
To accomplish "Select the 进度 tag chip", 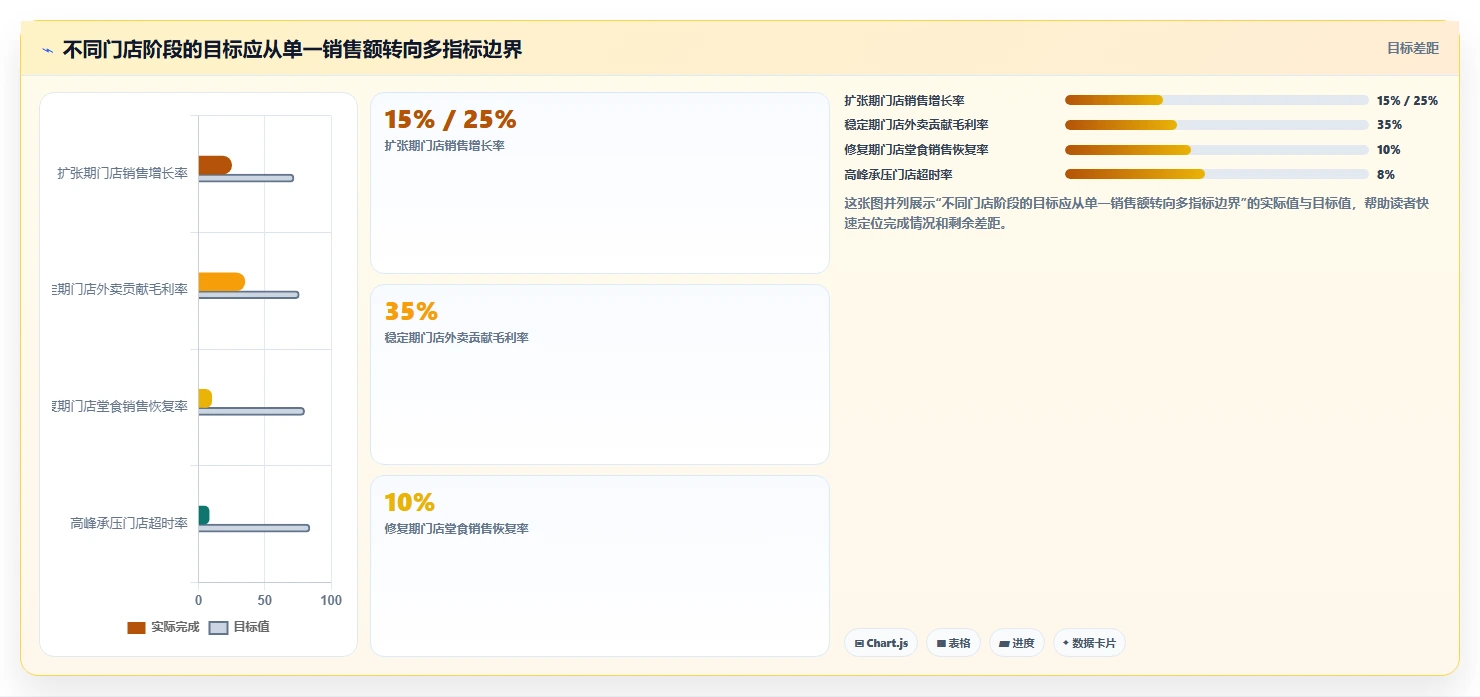I will [1016, 643].
